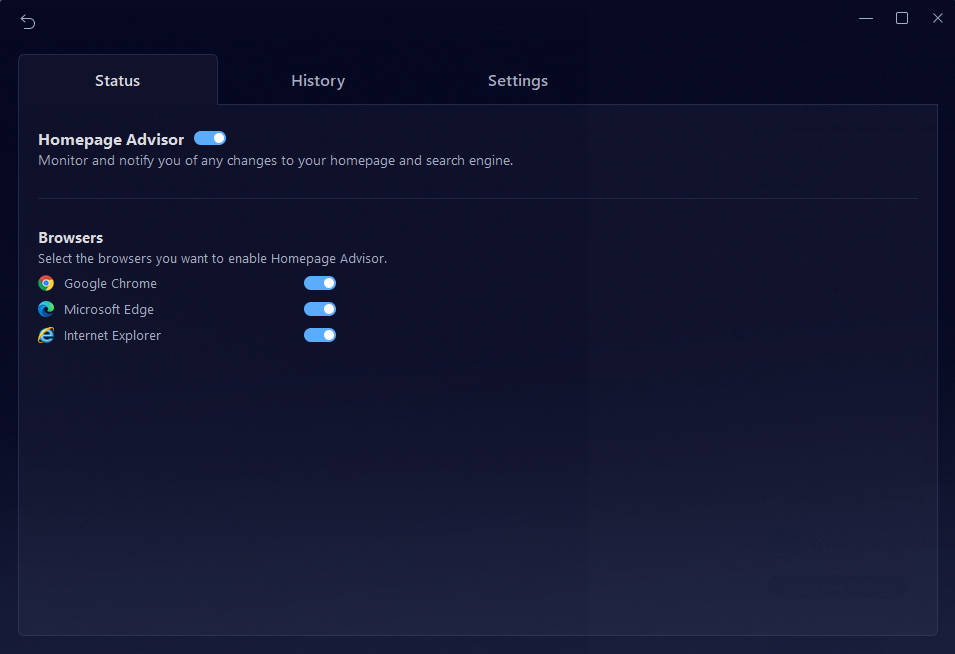Turn off the Internet Explorer toggle
This screenshot has width=955, height=654.
click(x=319, y=335)
